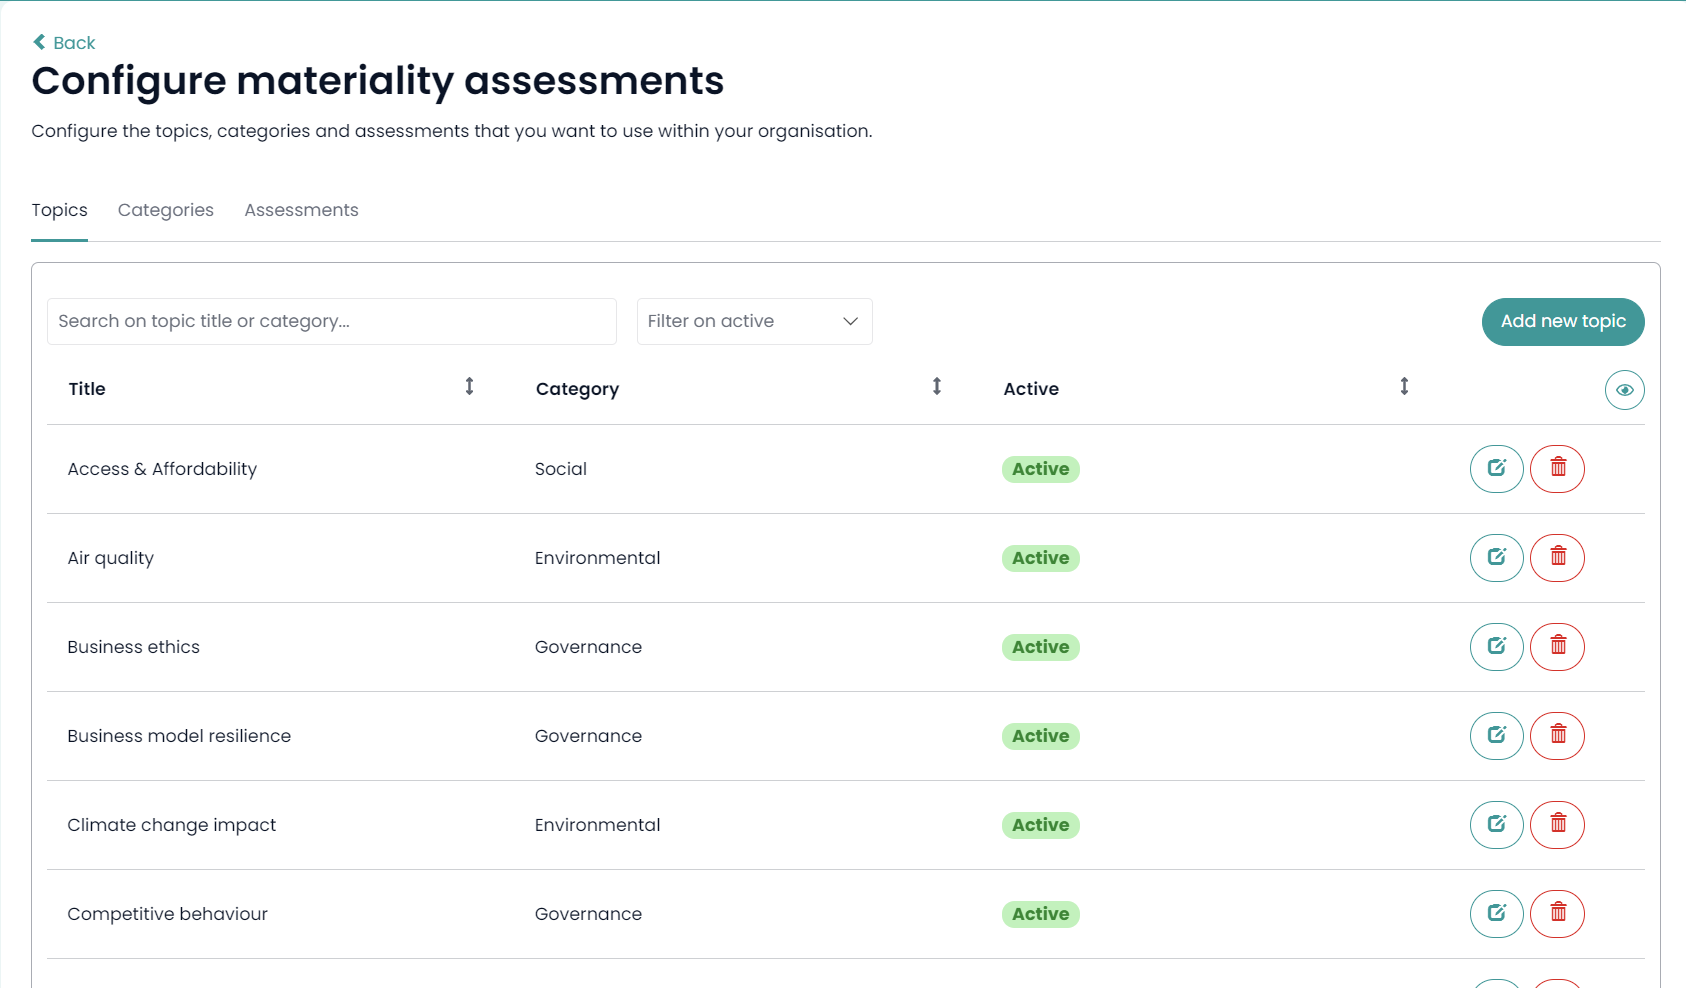Delete the Air quality topic
This screenshot has width=1686, height=988.
click(x=1557, y=558)
